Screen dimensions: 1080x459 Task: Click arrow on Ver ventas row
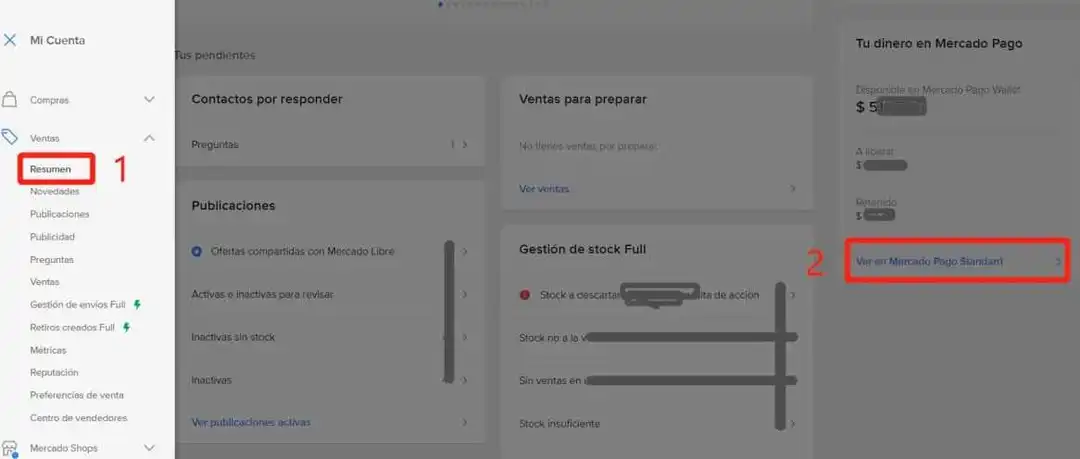tap(793, 188)
